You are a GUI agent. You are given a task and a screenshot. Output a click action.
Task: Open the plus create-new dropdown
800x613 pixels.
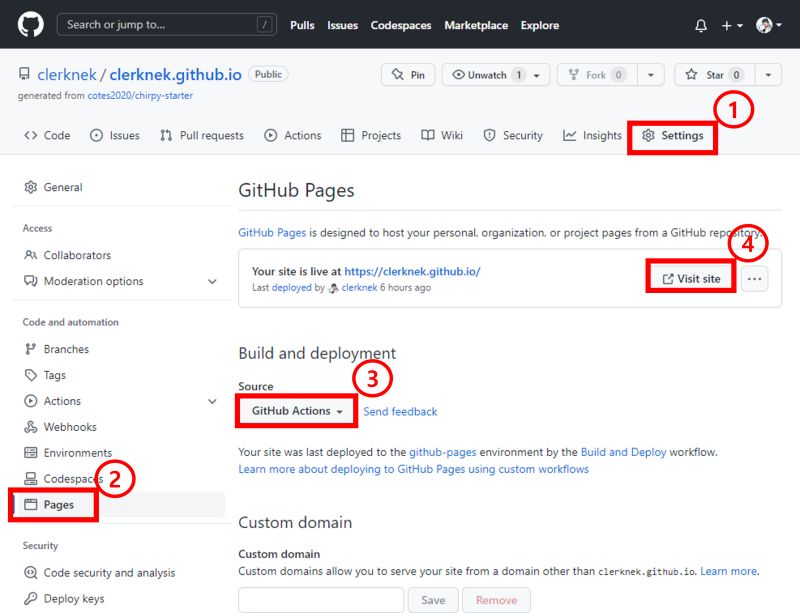click(727, 24)
